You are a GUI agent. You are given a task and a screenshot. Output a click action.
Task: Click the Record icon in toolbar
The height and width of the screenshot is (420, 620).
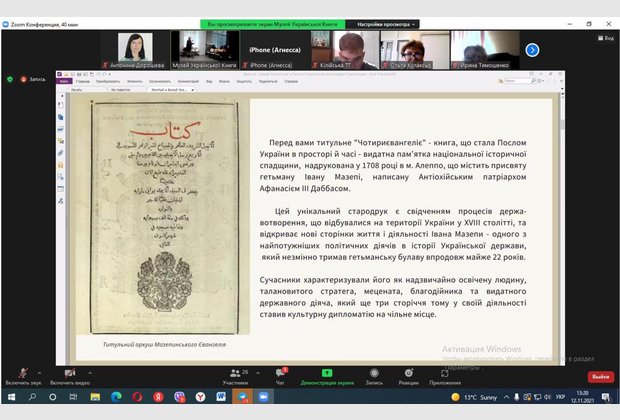pos(374,372)
